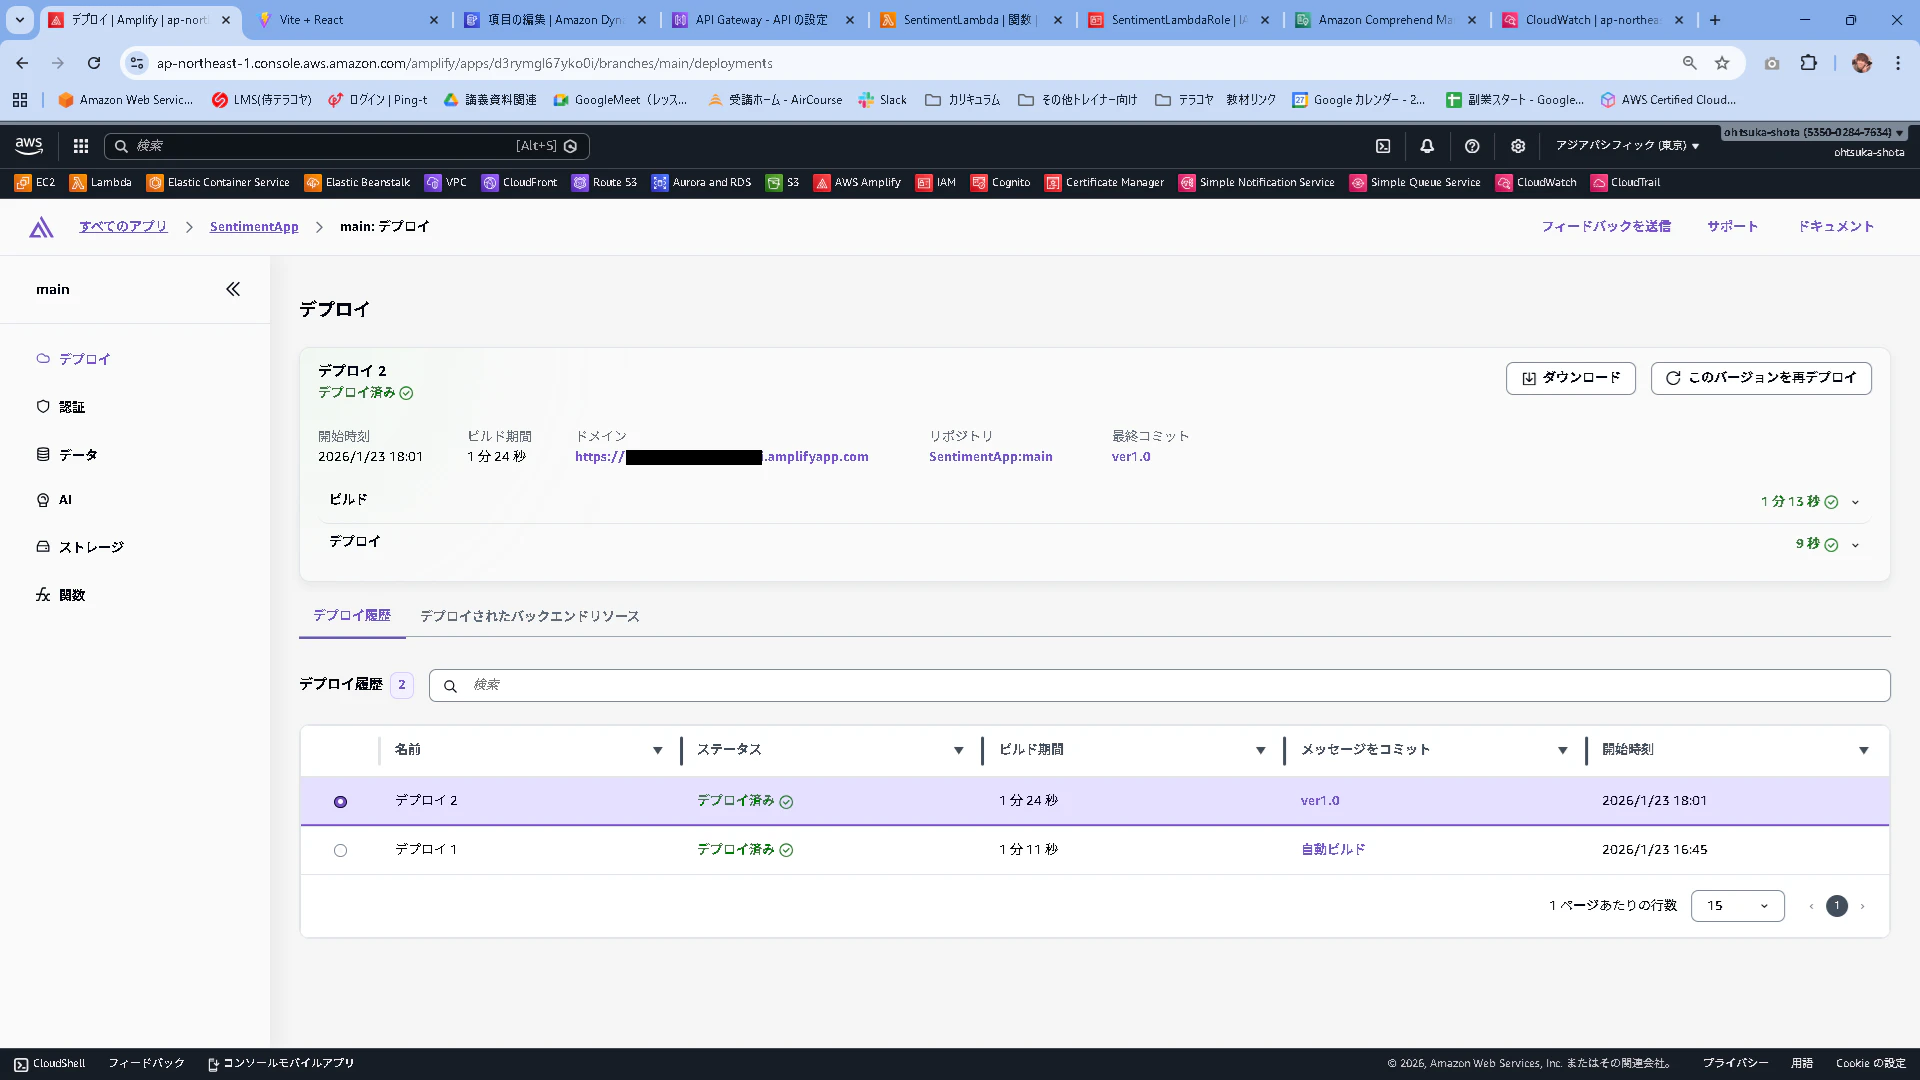Expand the ビルド step details chevron
Screen dimensions: 1920x1080
1855,502
